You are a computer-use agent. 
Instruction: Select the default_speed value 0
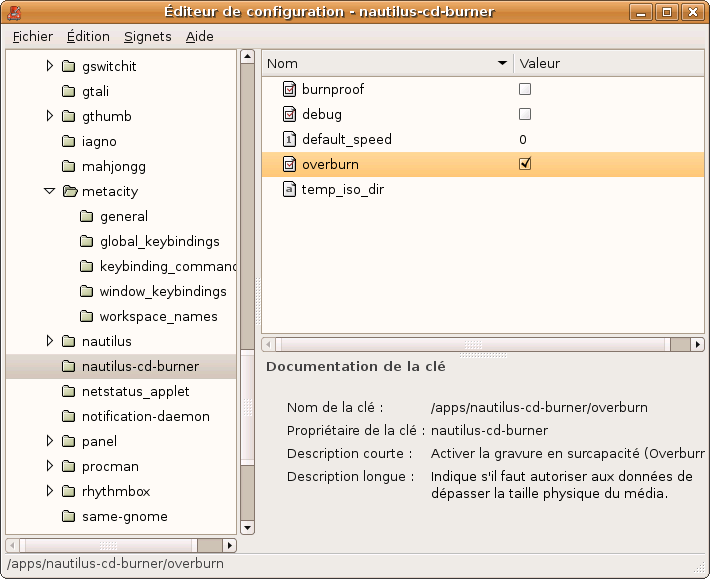tap(523, 139)
